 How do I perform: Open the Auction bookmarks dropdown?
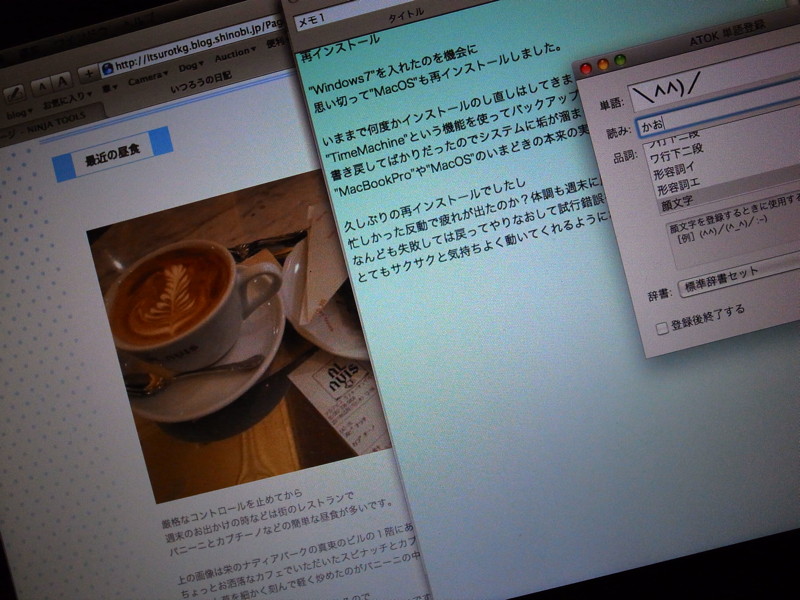coord(235,54)
